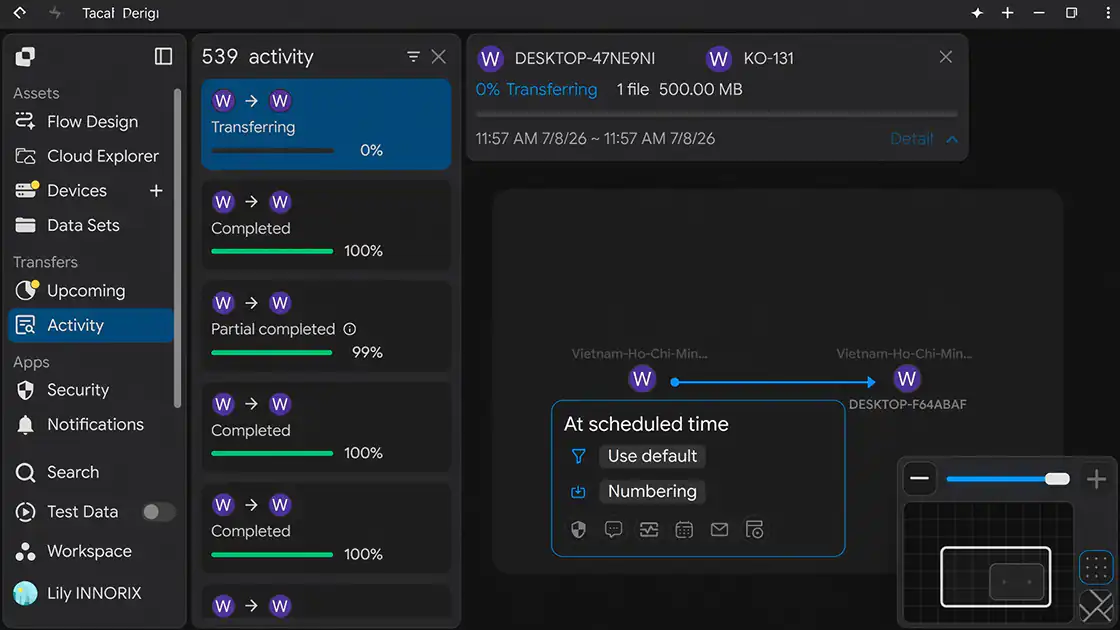Collapse the sidebar panel icon

click(164, 56)
